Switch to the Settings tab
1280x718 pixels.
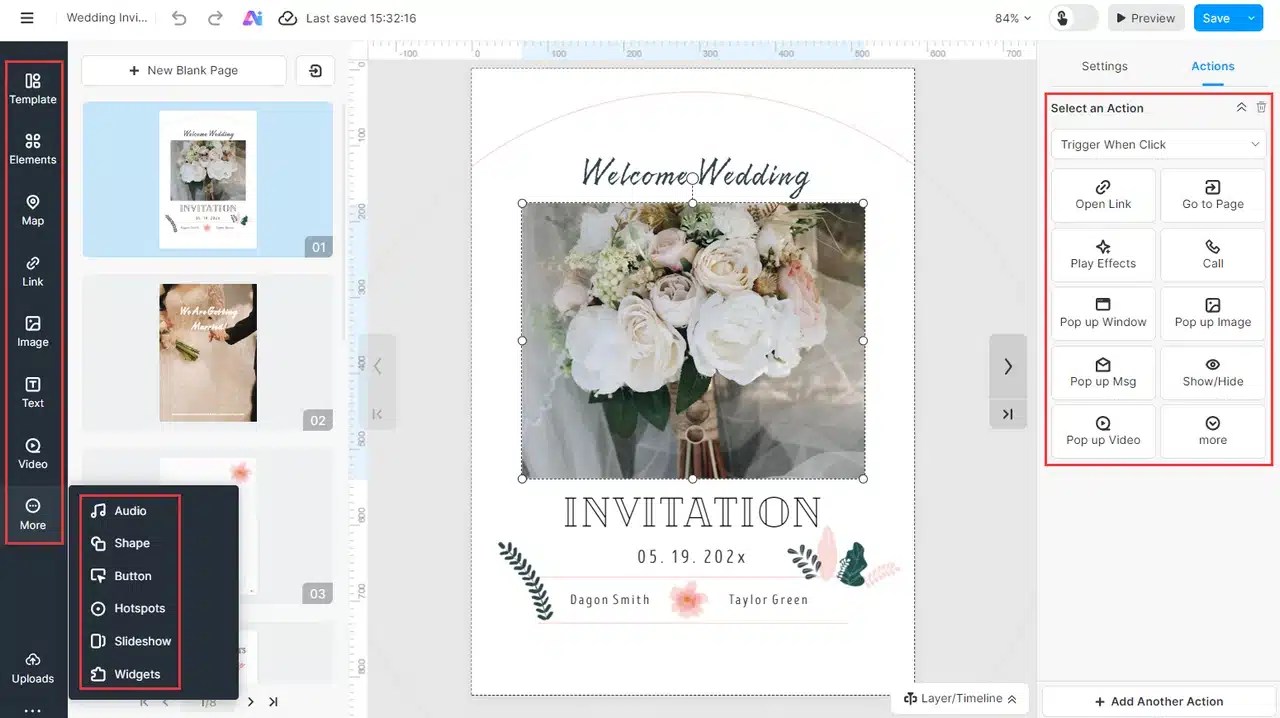click(1104, 65)
